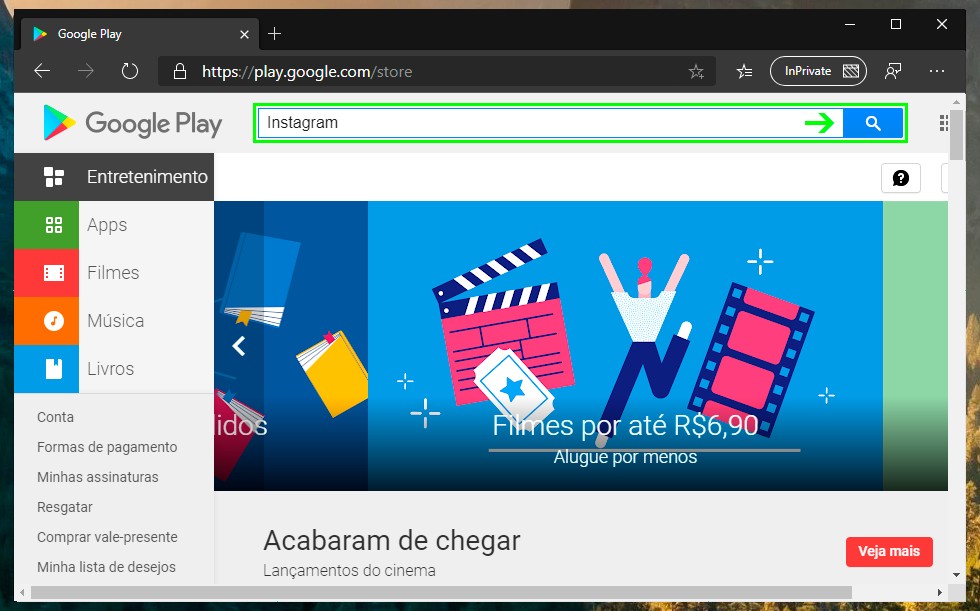This screenshot has height=611, width=980.
Task: Reload the page with the refresh icon
Action: (129, 71)
